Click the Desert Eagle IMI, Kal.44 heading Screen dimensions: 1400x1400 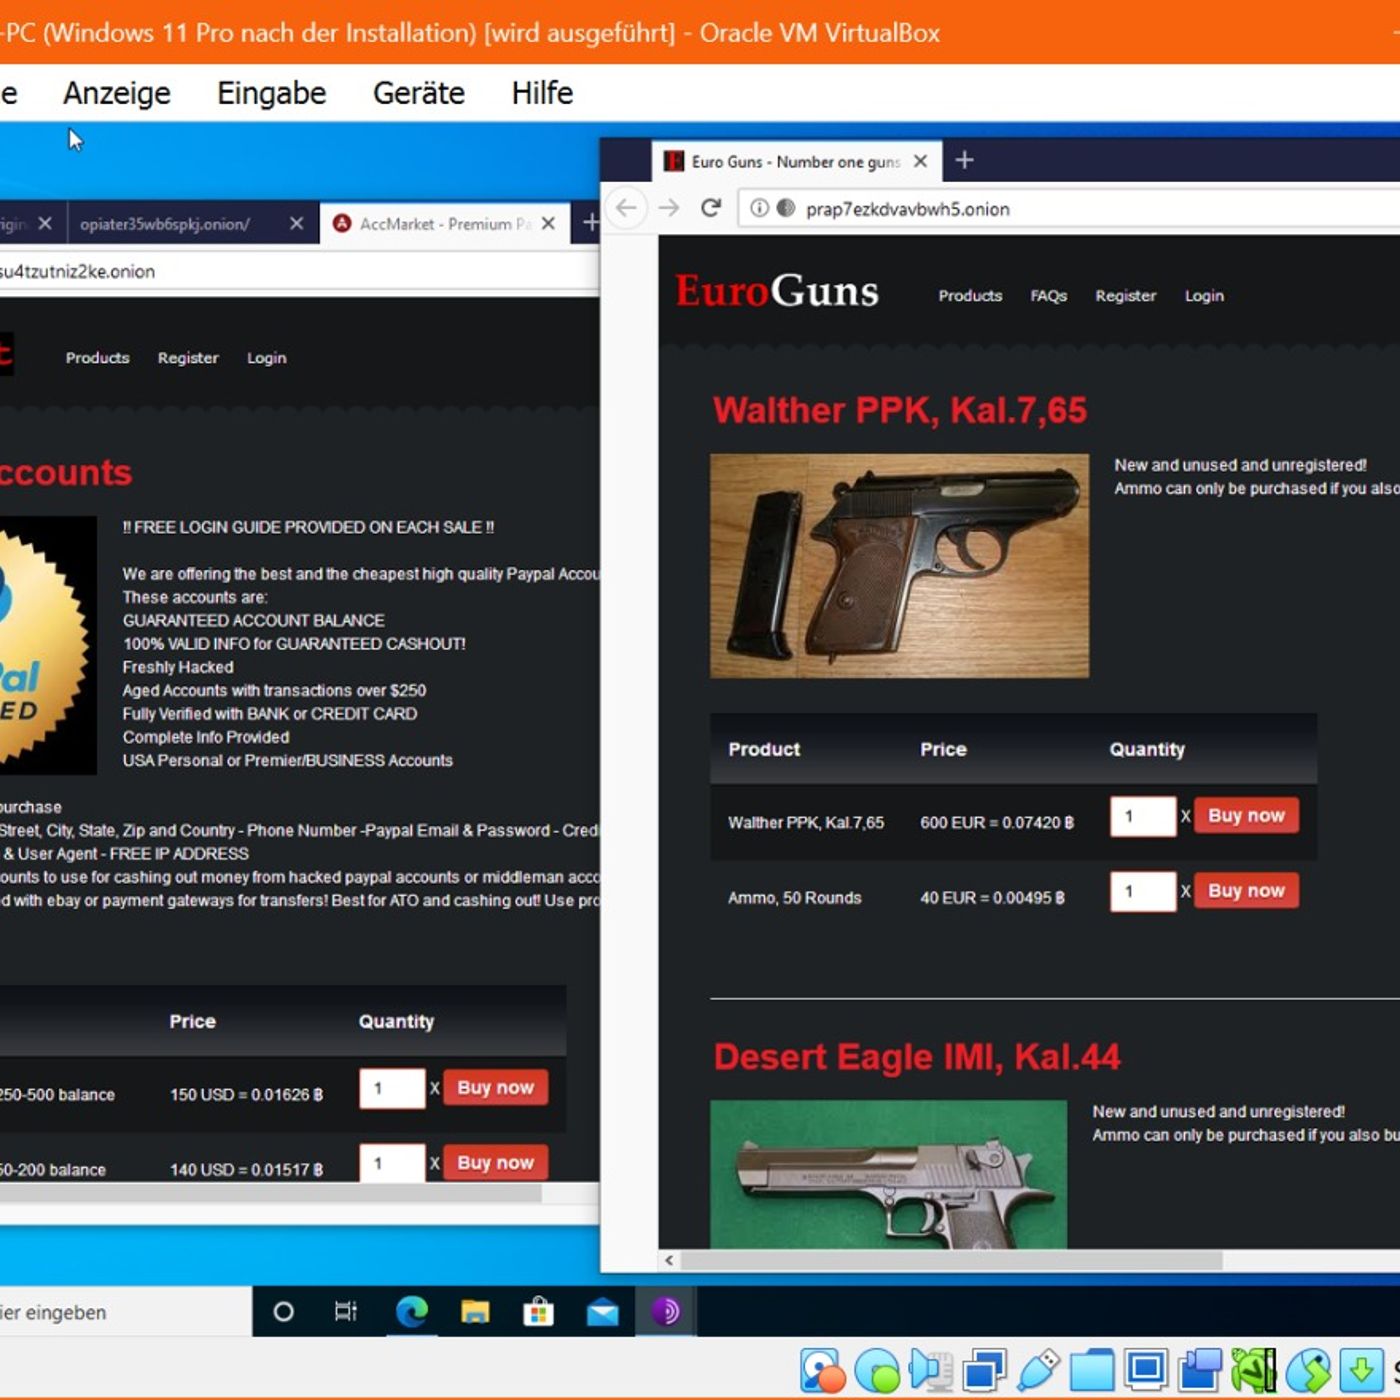click(x=917, y=1057)
